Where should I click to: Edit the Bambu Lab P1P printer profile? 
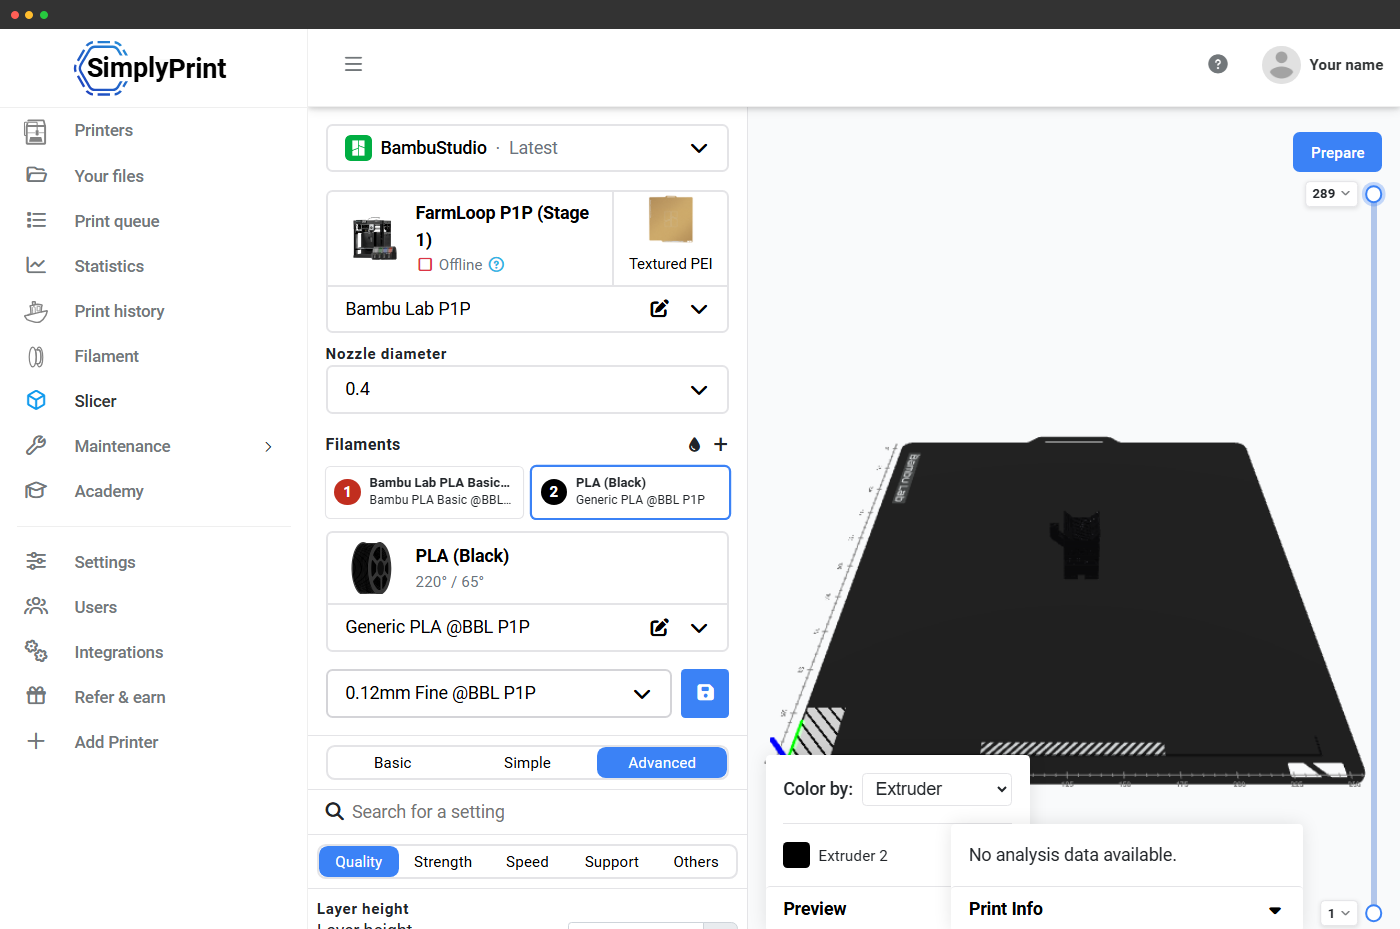[659, 309]
